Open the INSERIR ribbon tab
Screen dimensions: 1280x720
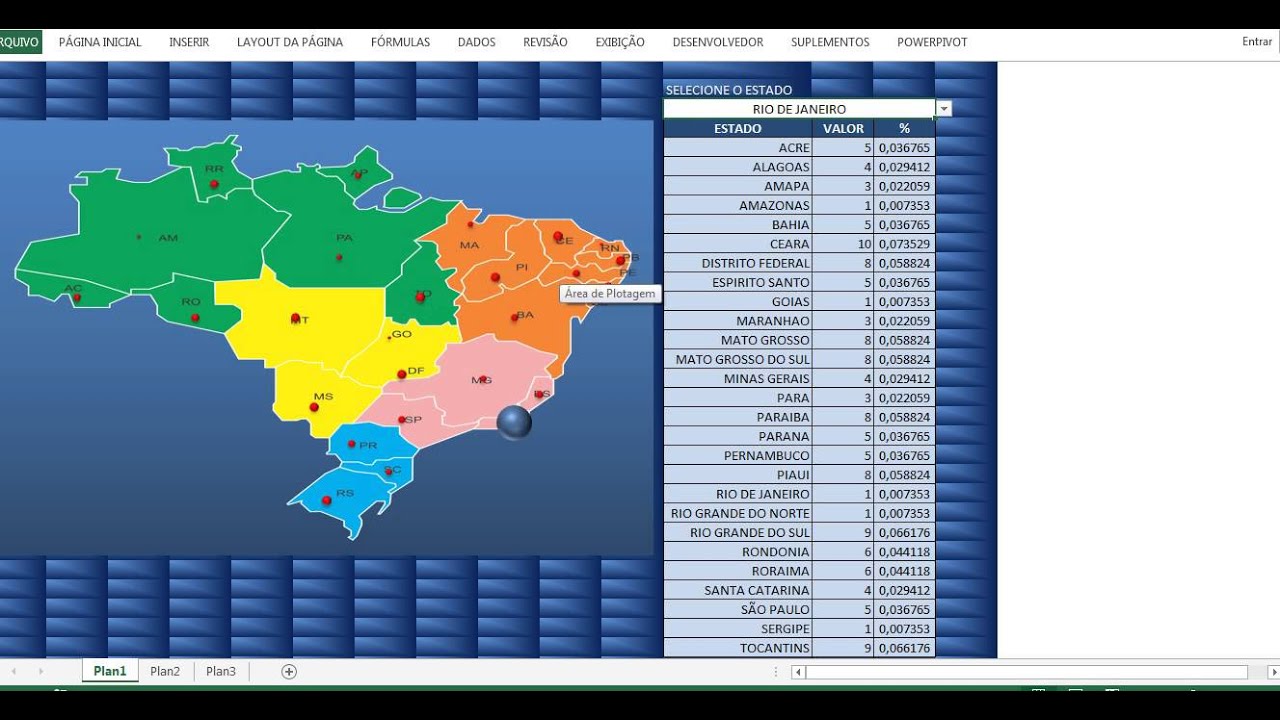(189, 42)
